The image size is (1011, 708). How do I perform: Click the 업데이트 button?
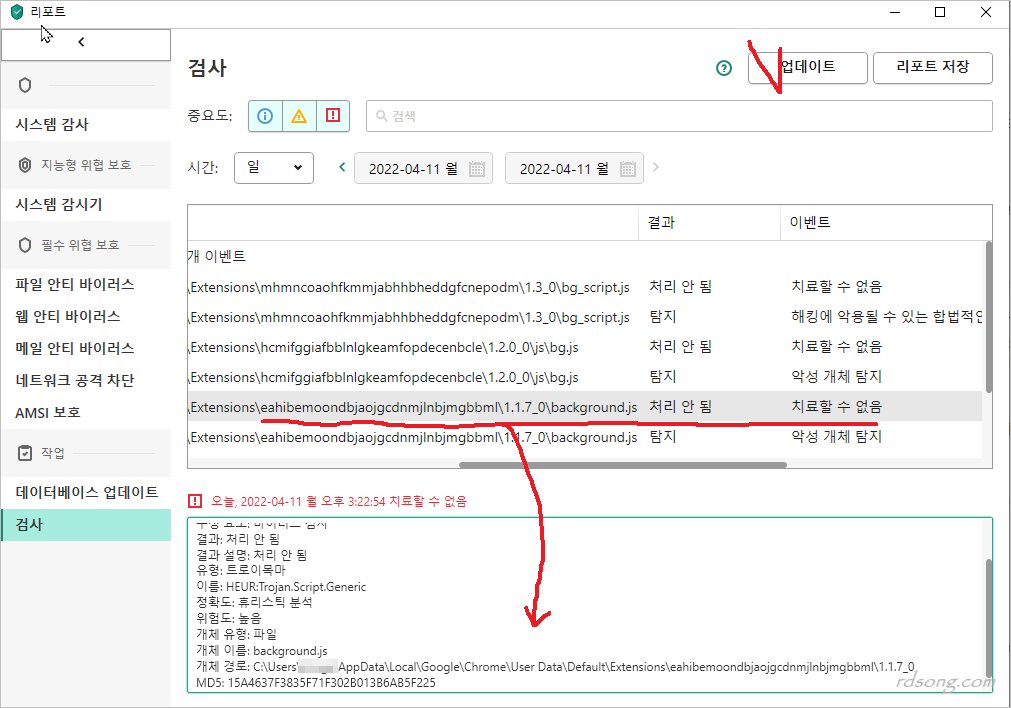[806, 67]
